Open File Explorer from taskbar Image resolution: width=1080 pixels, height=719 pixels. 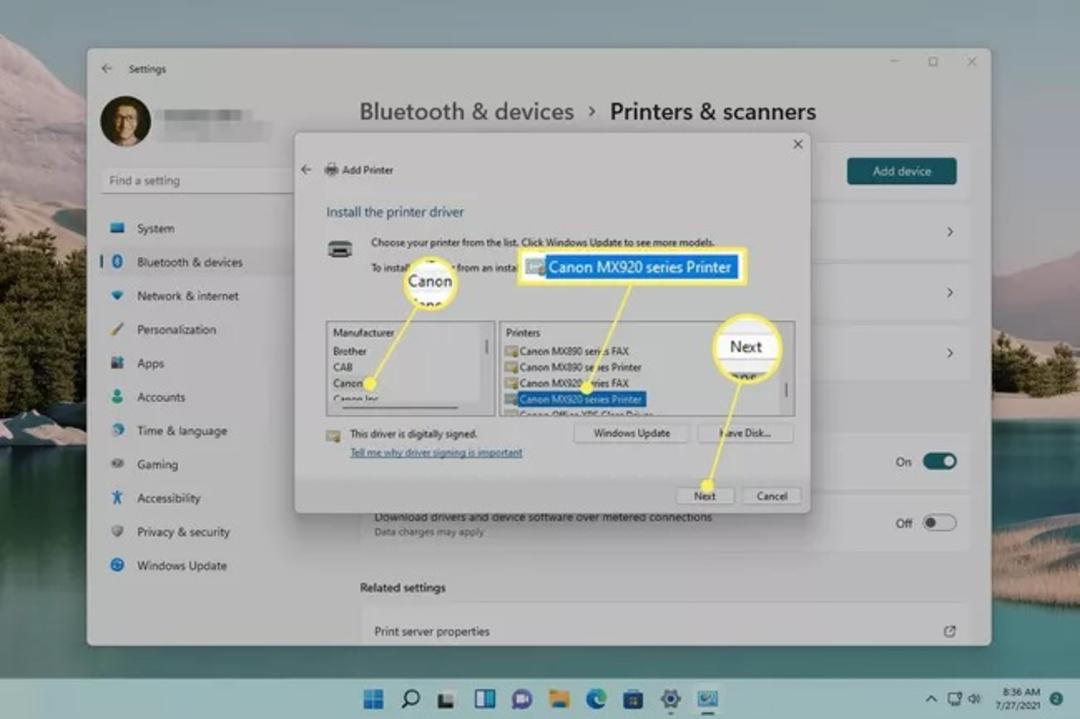[x=559, y=700]
